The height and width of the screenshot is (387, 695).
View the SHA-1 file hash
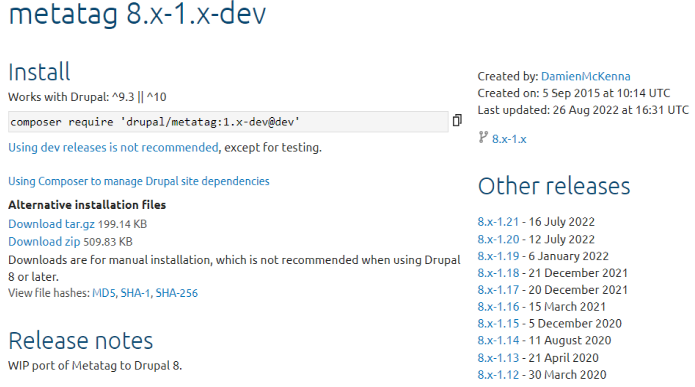[135, 293]
